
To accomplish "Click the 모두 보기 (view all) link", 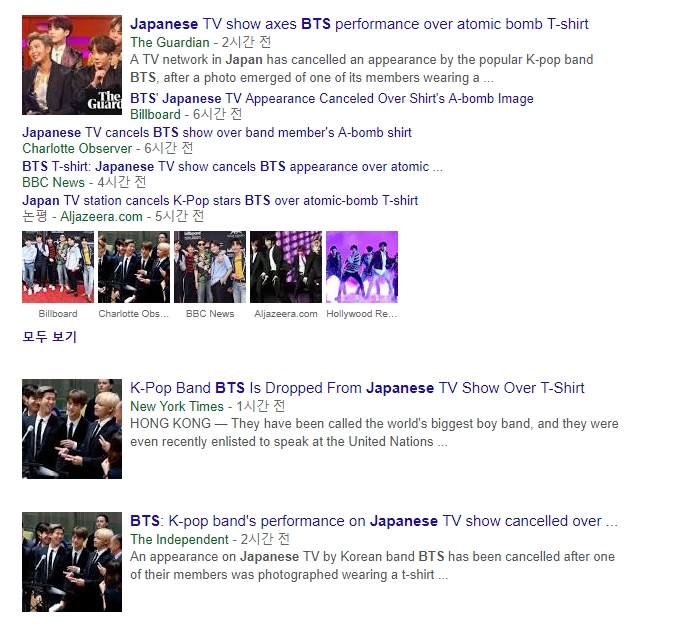I will (x=49, y=337).
